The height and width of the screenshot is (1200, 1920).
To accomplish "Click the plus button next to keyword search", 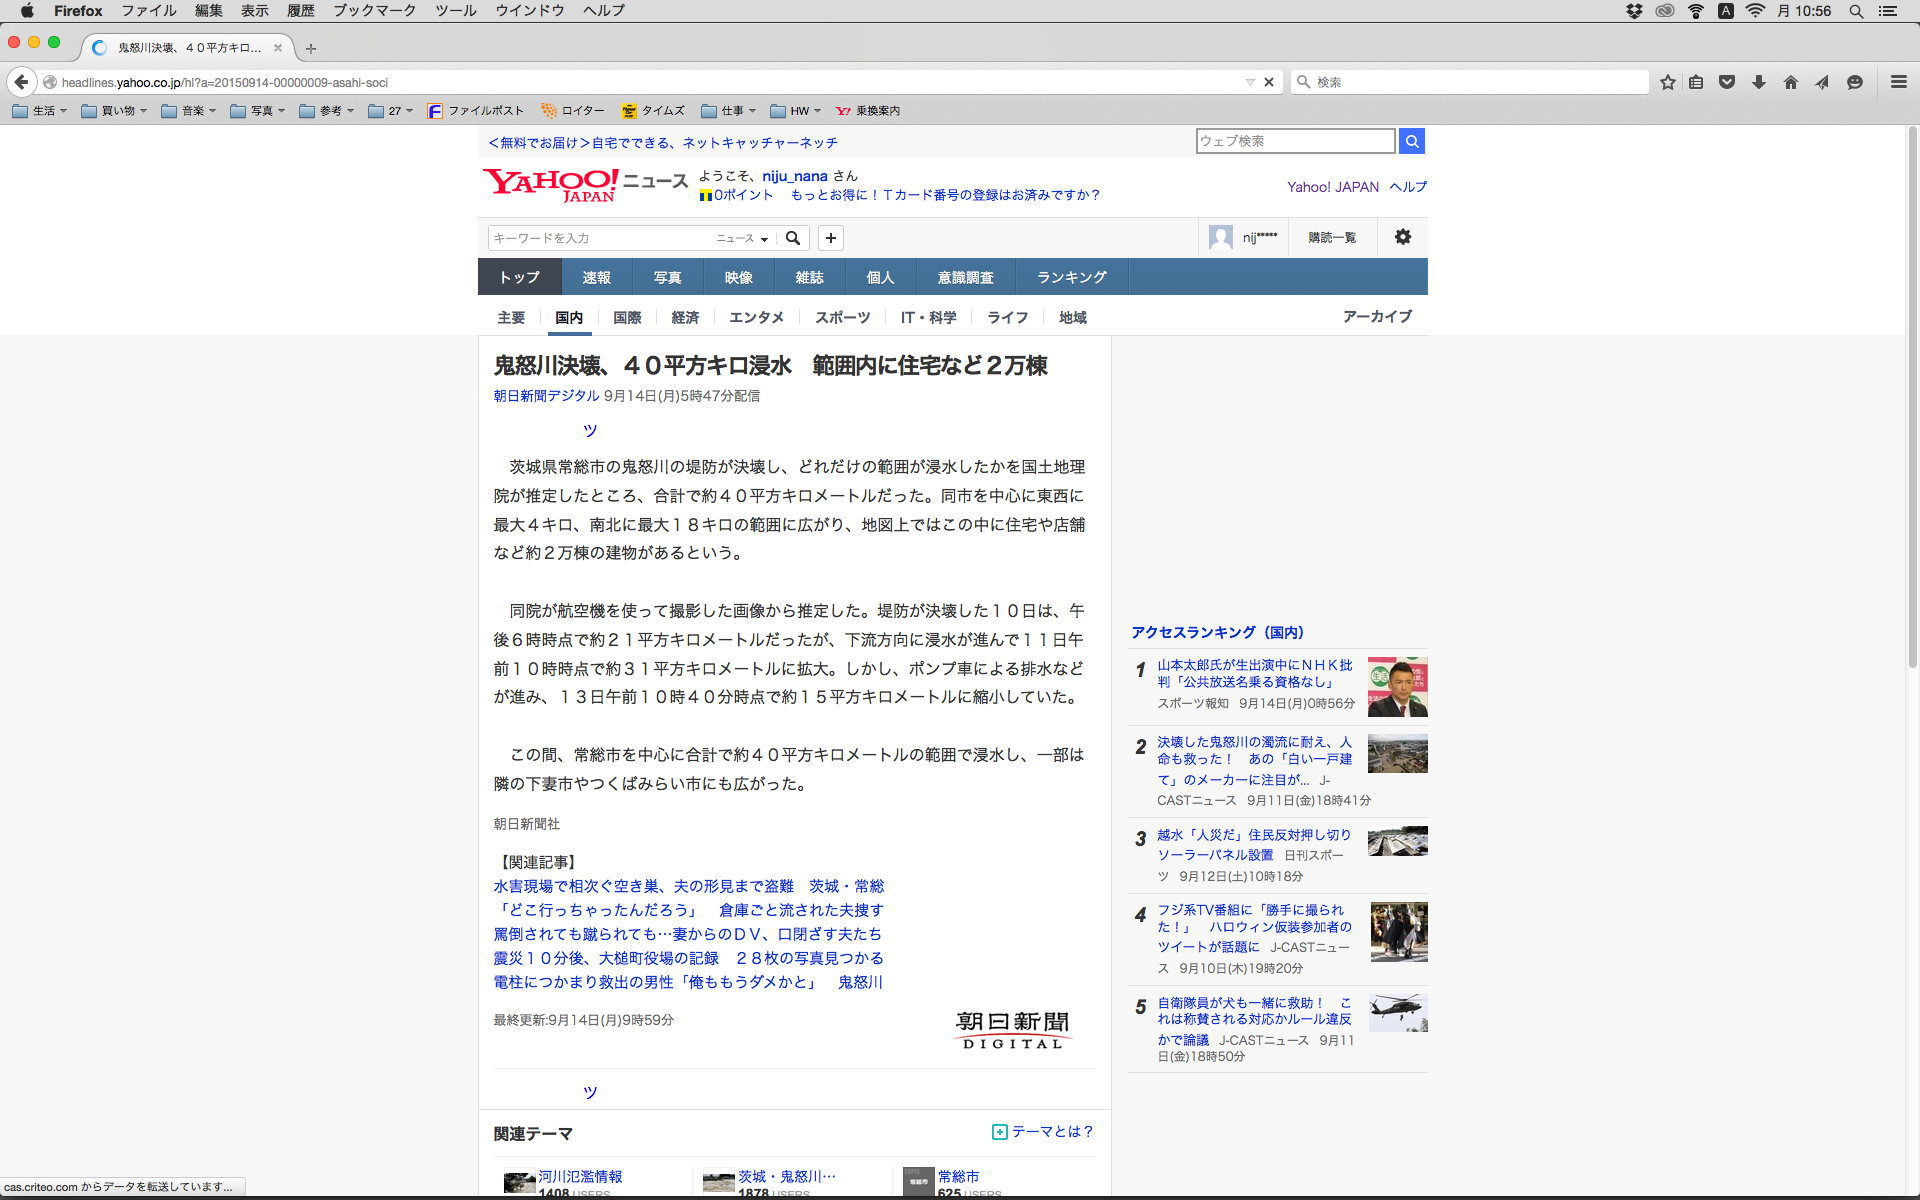I will tap(830, 238).
